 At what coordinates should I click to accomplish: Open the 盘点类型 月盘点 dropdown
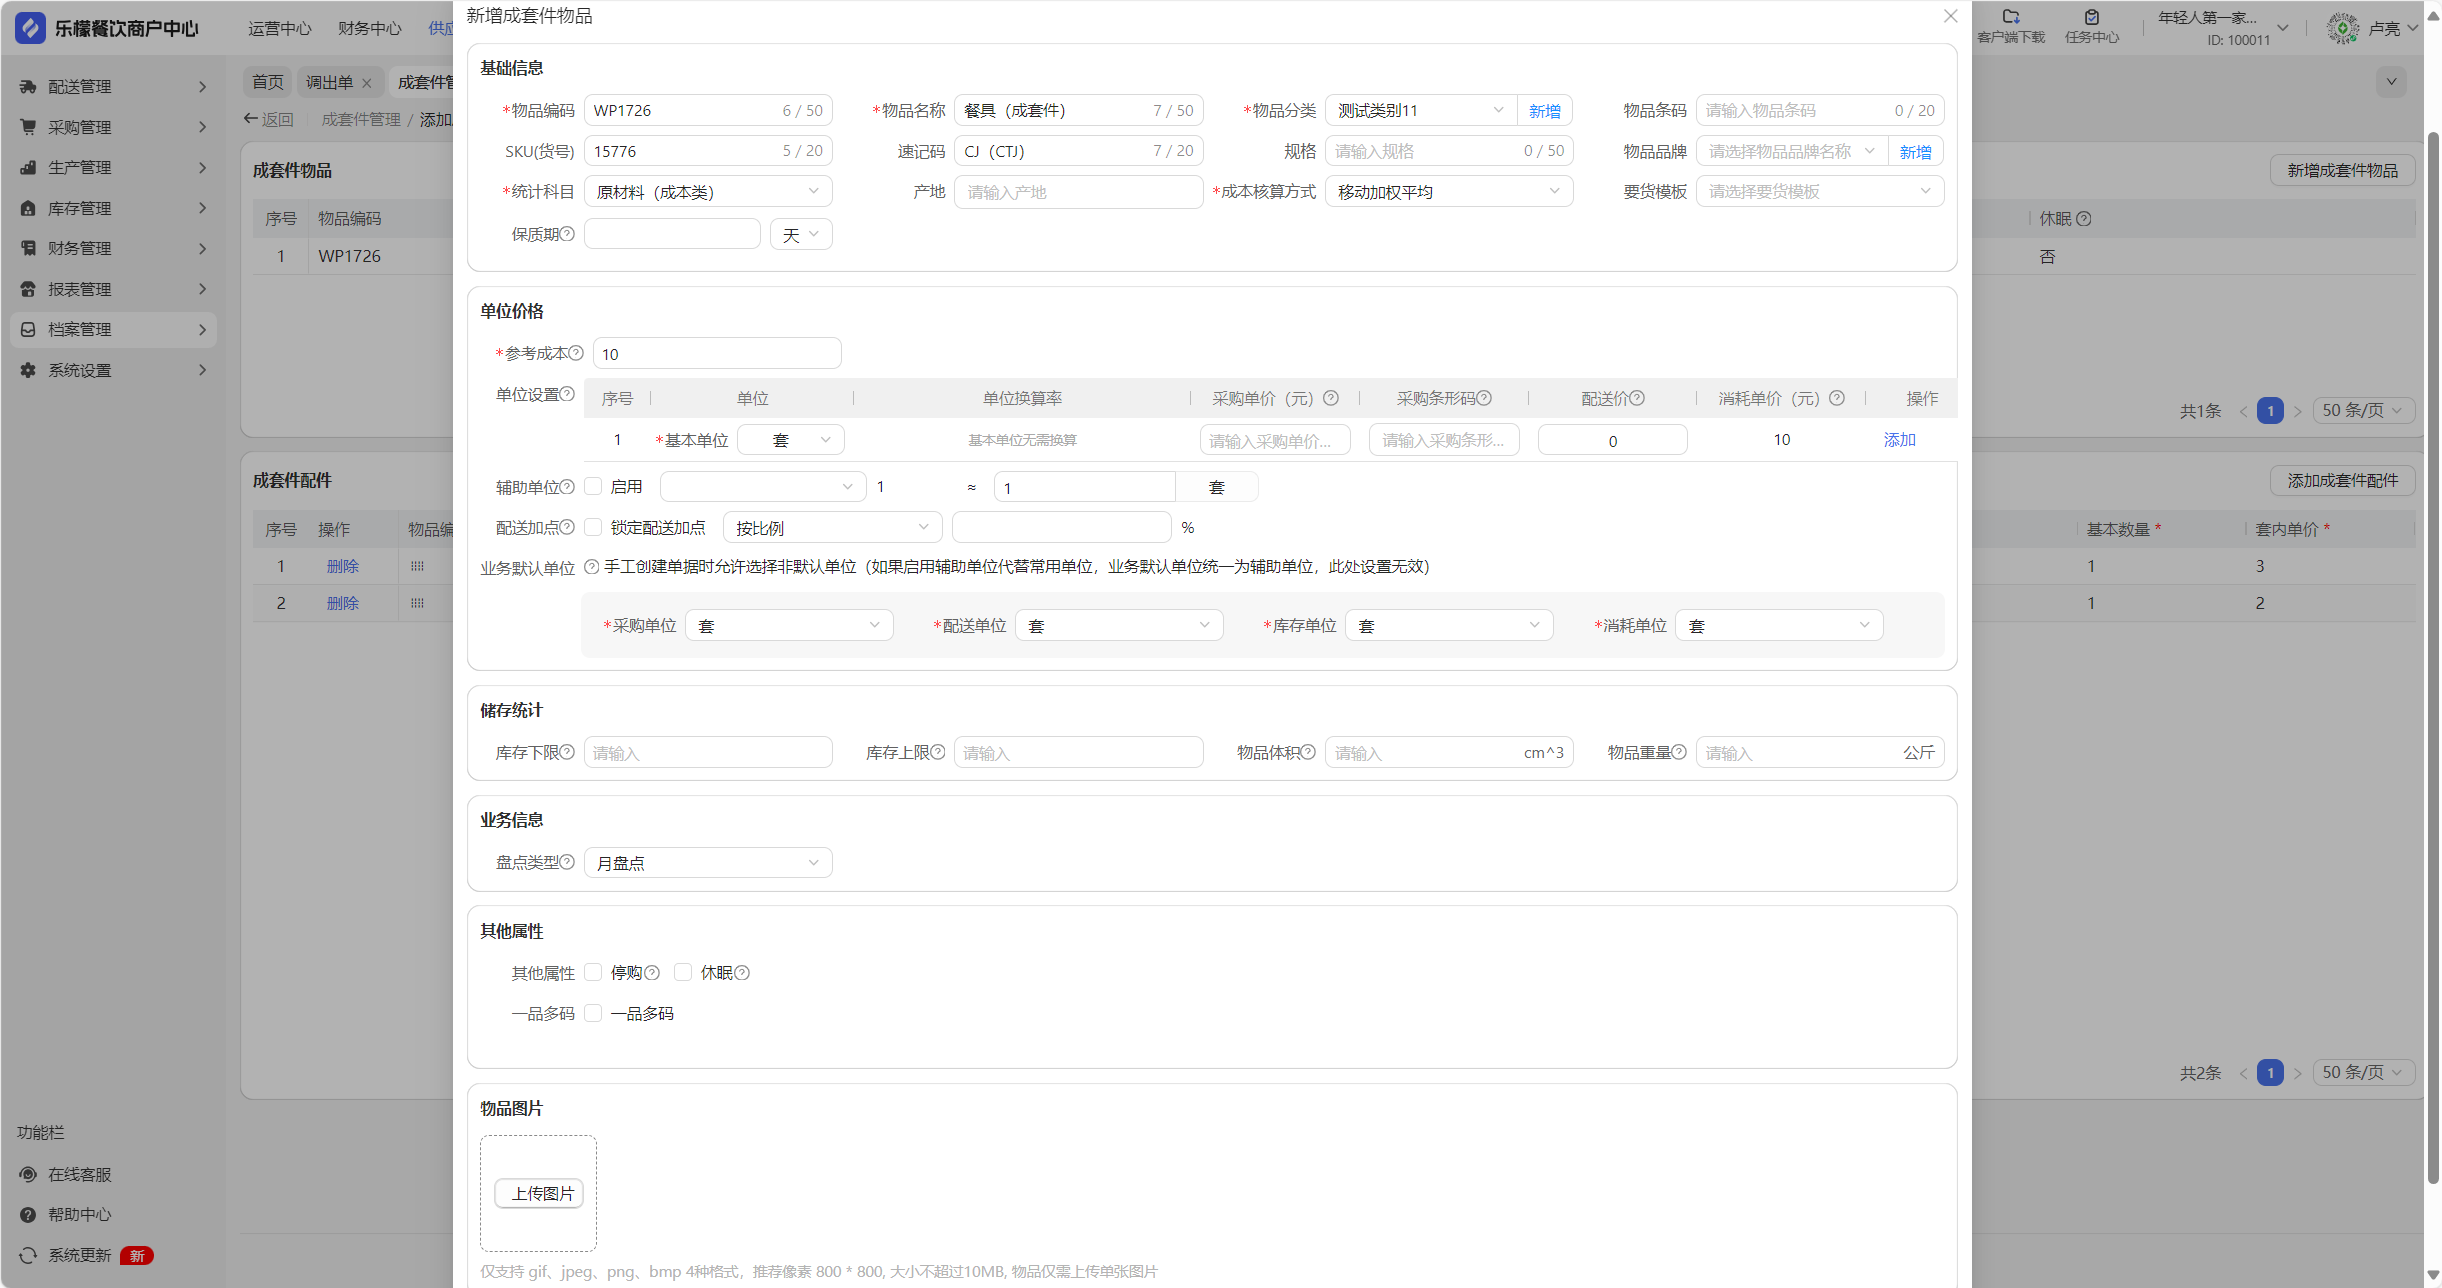coord(707,863)
